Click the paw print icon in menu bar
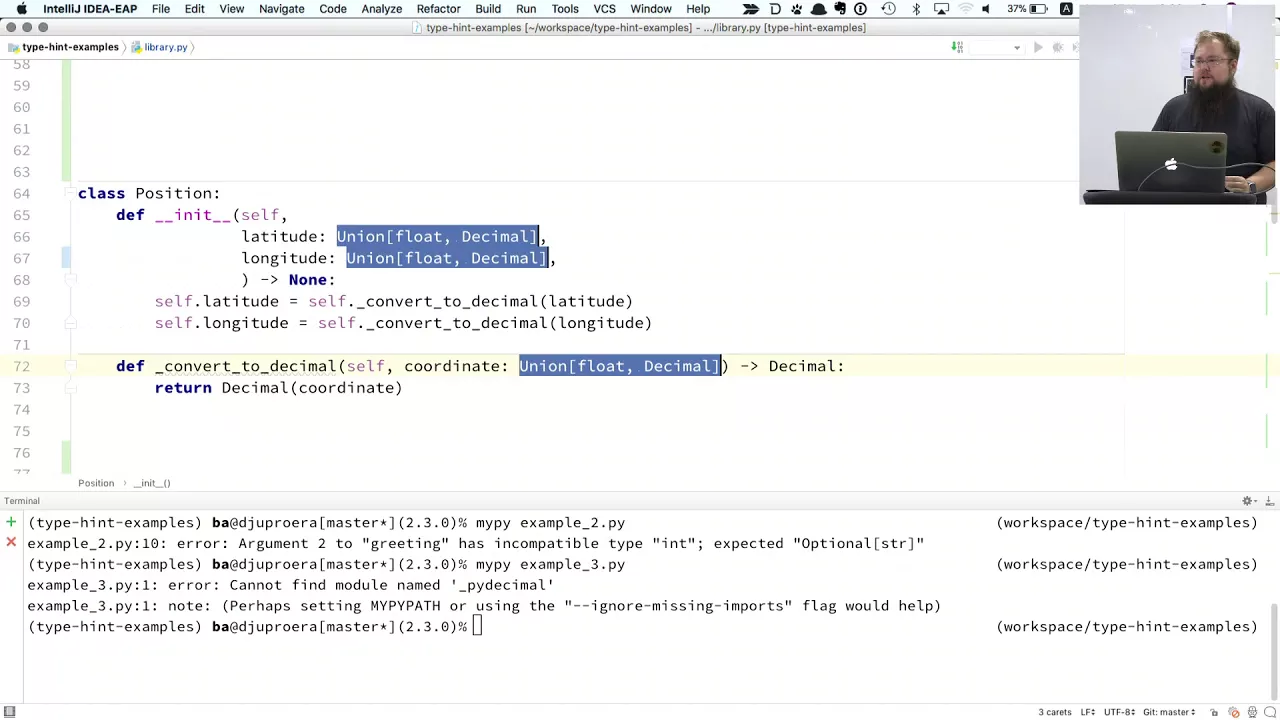 (797, 9)
